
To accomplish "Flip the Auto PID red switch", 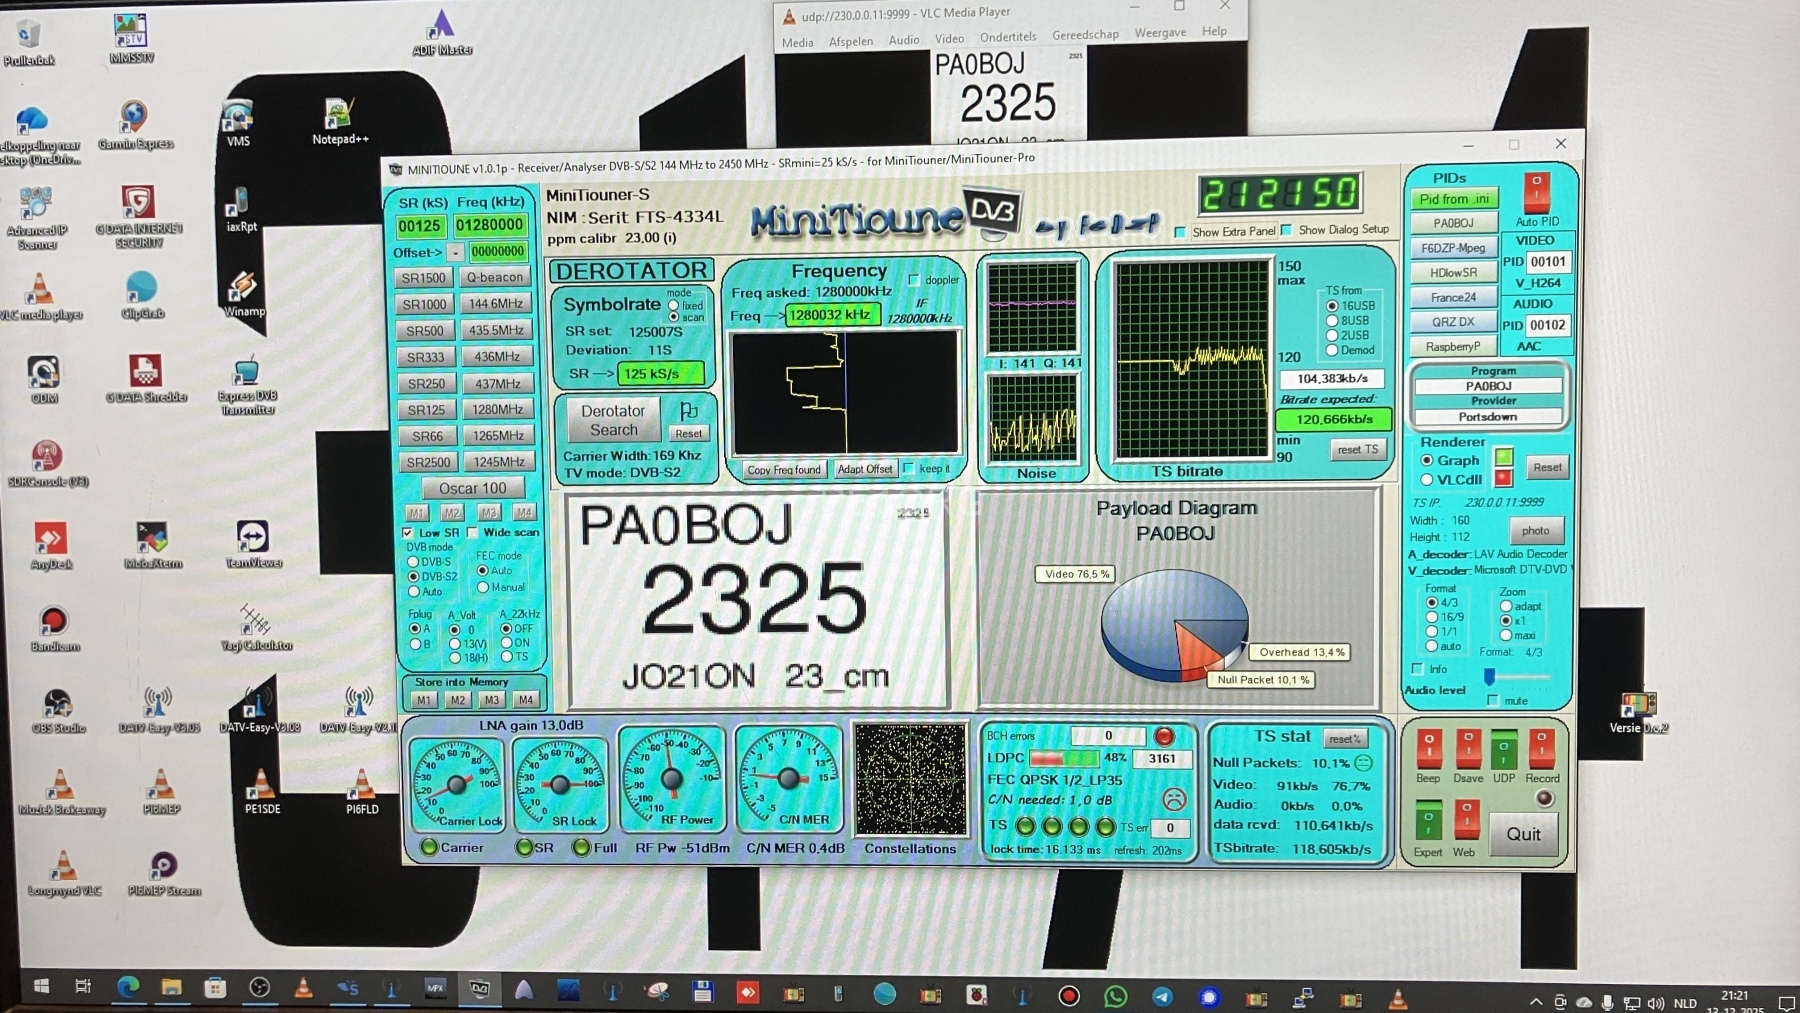I will (x=1536, y=192).
